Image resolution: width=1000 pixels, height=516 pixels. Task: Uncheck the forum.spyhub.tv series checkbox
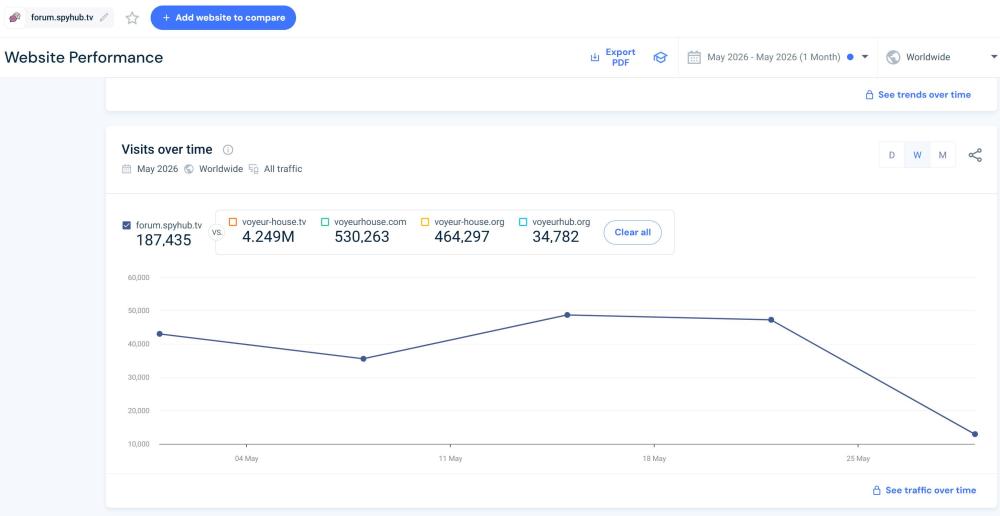126,225
